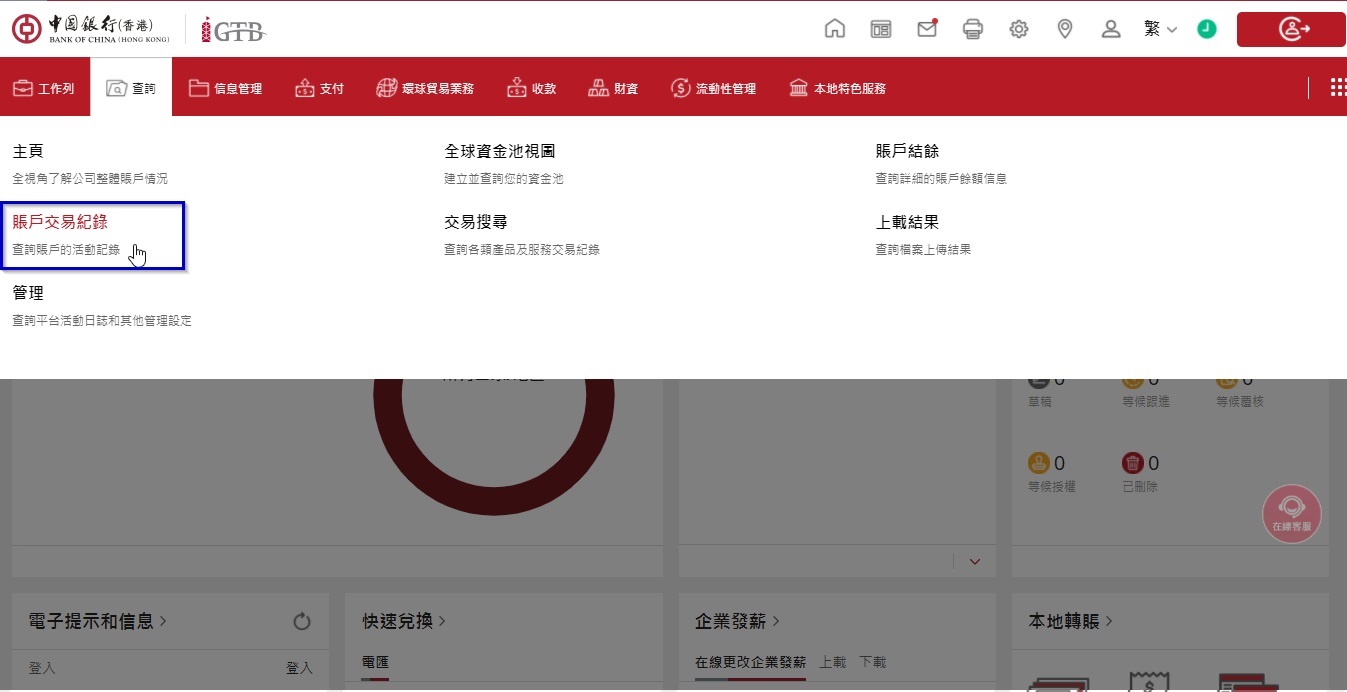Image resolution: width=1347 pixels, height=692 pixels.
Task: Open 全球資金池視圖 link
Action: pos(499,151)
